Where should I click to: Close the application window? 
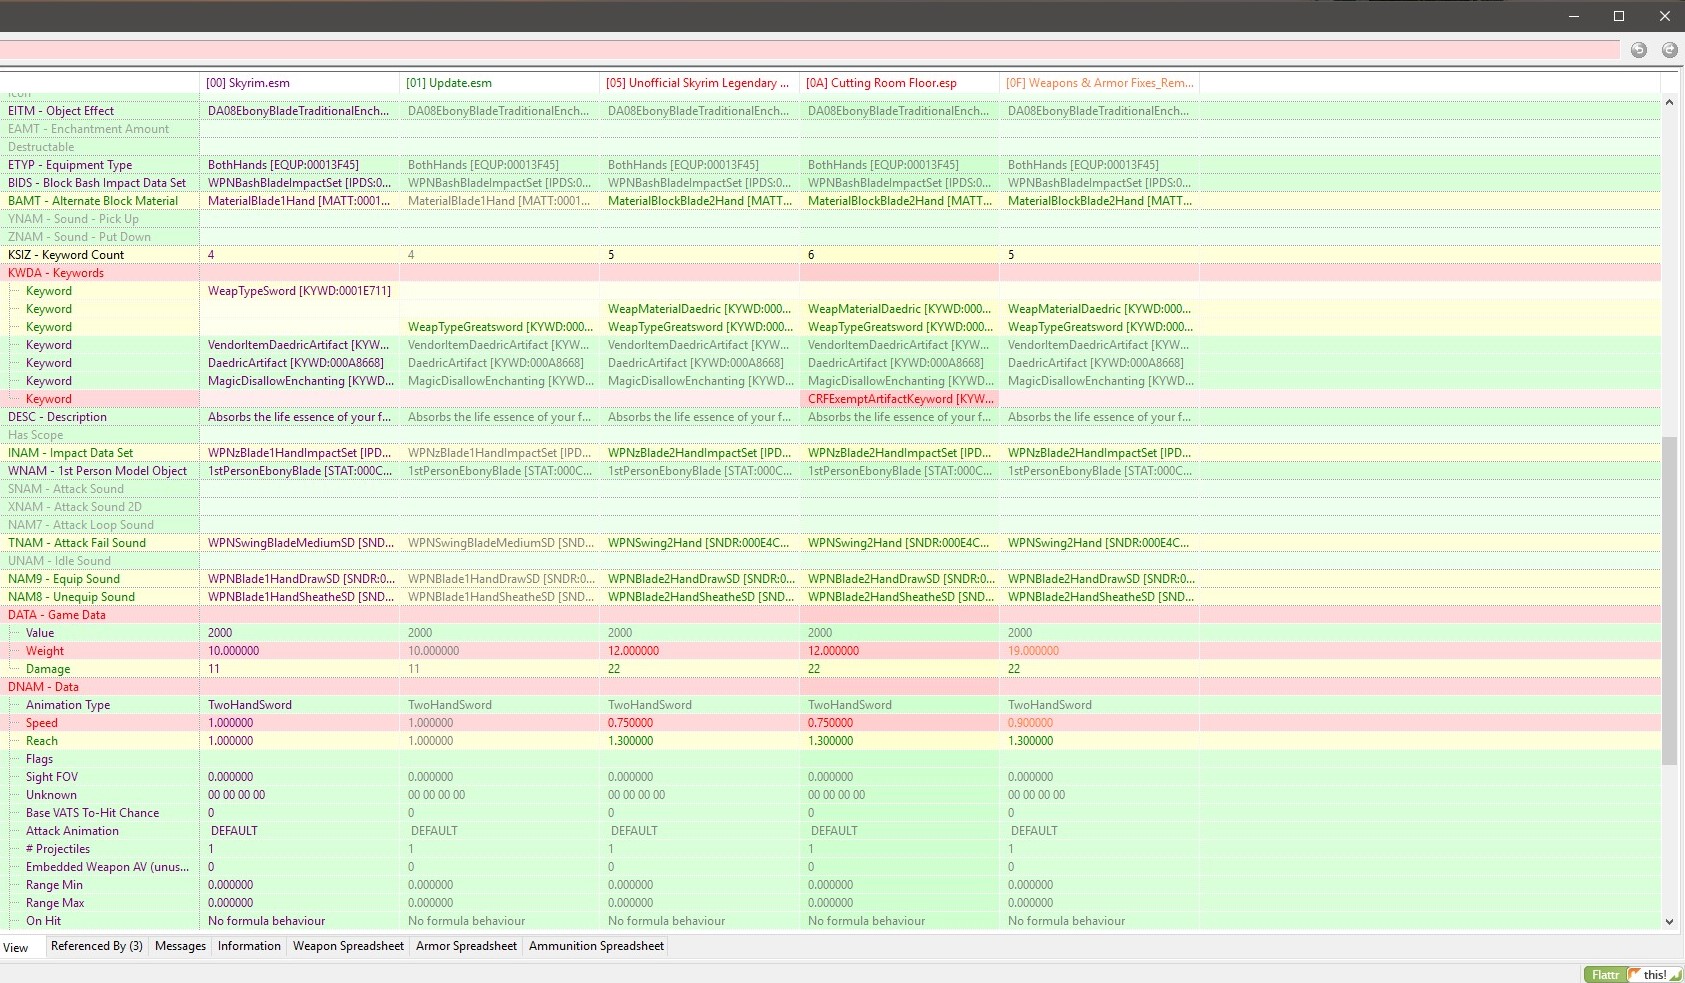[1664, 16]
